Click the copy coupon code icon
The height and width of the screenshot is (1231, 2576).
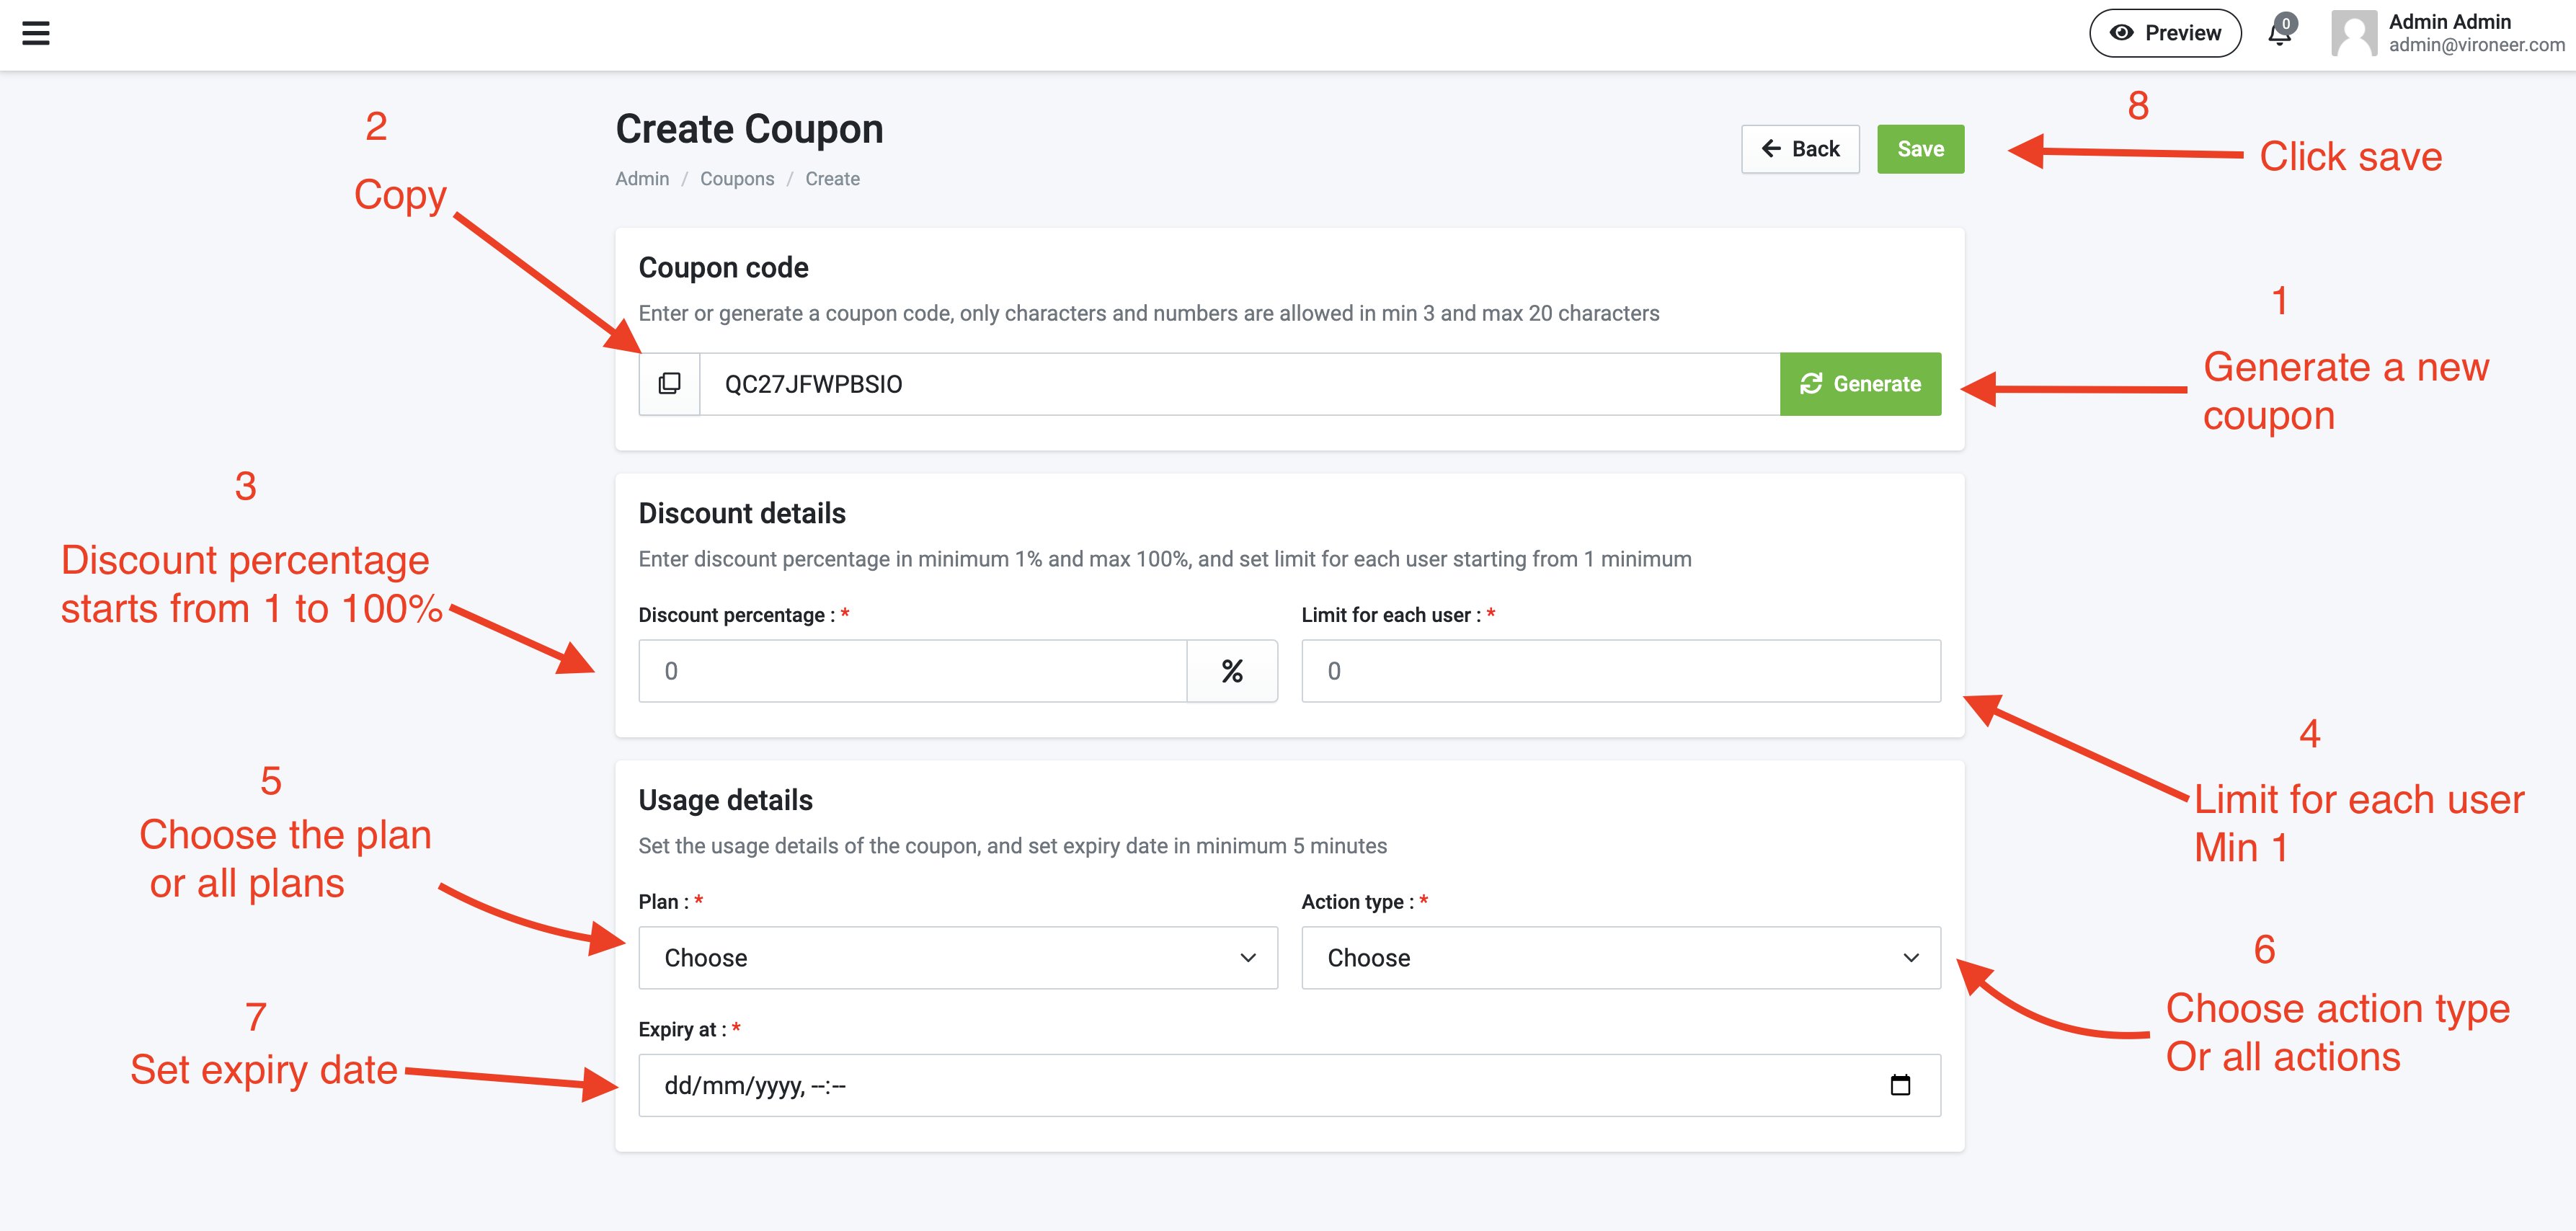click(669, 384)
